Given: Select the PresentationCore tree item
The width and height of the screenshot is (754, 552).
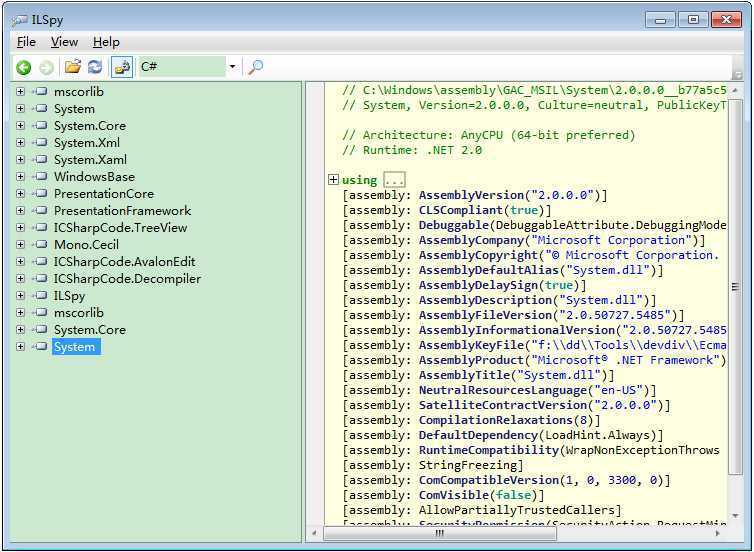Looking at the screenshot, I should tap(104, 194).
